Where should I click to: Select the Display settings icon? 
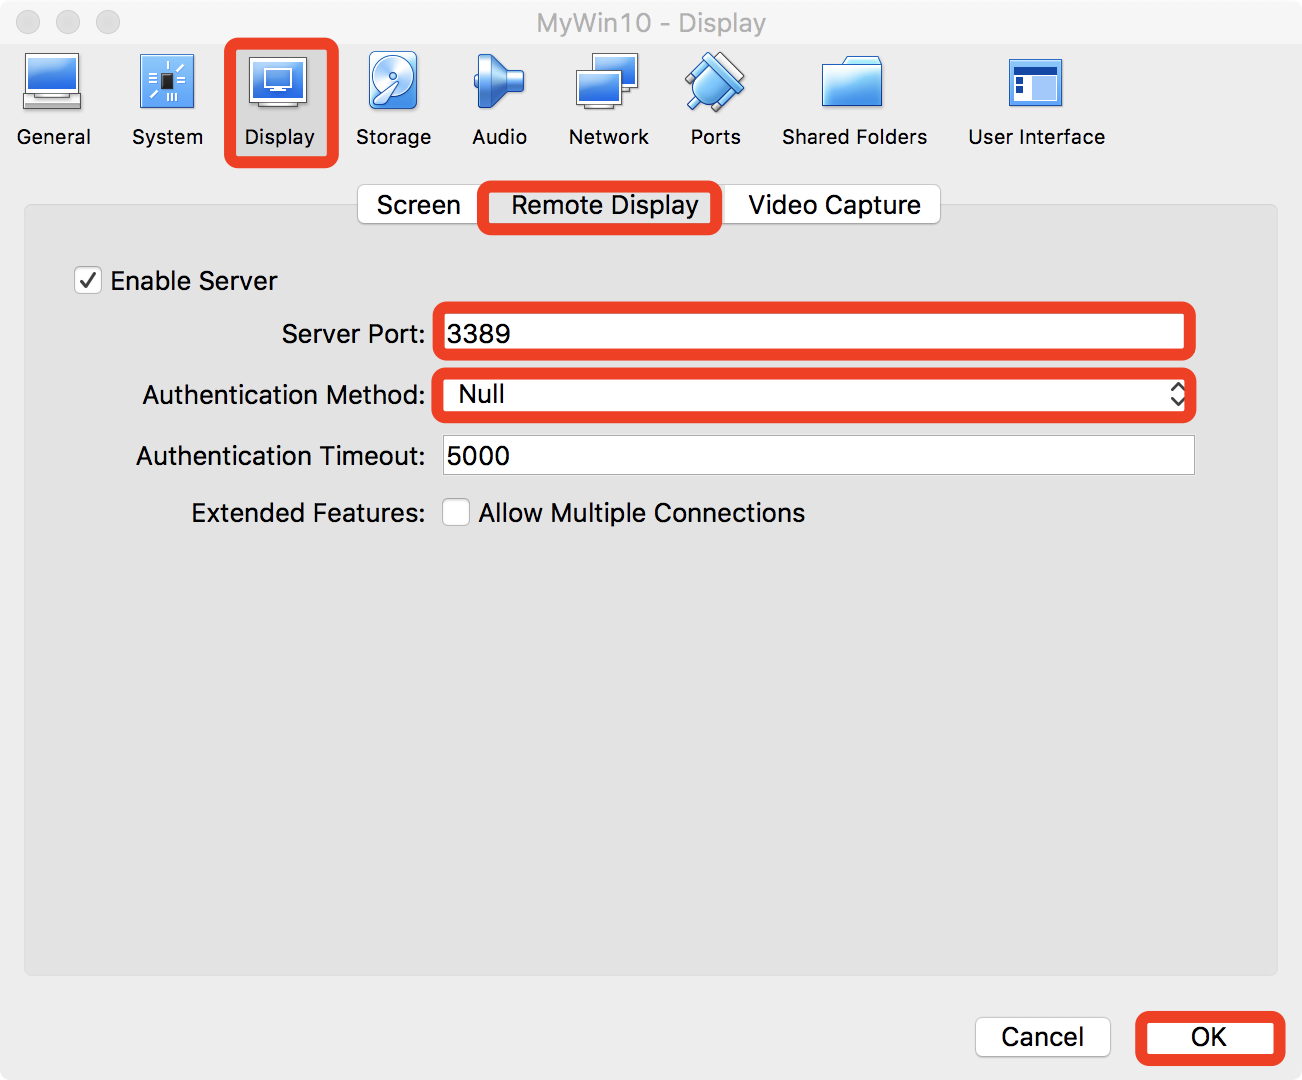[280, 100]
